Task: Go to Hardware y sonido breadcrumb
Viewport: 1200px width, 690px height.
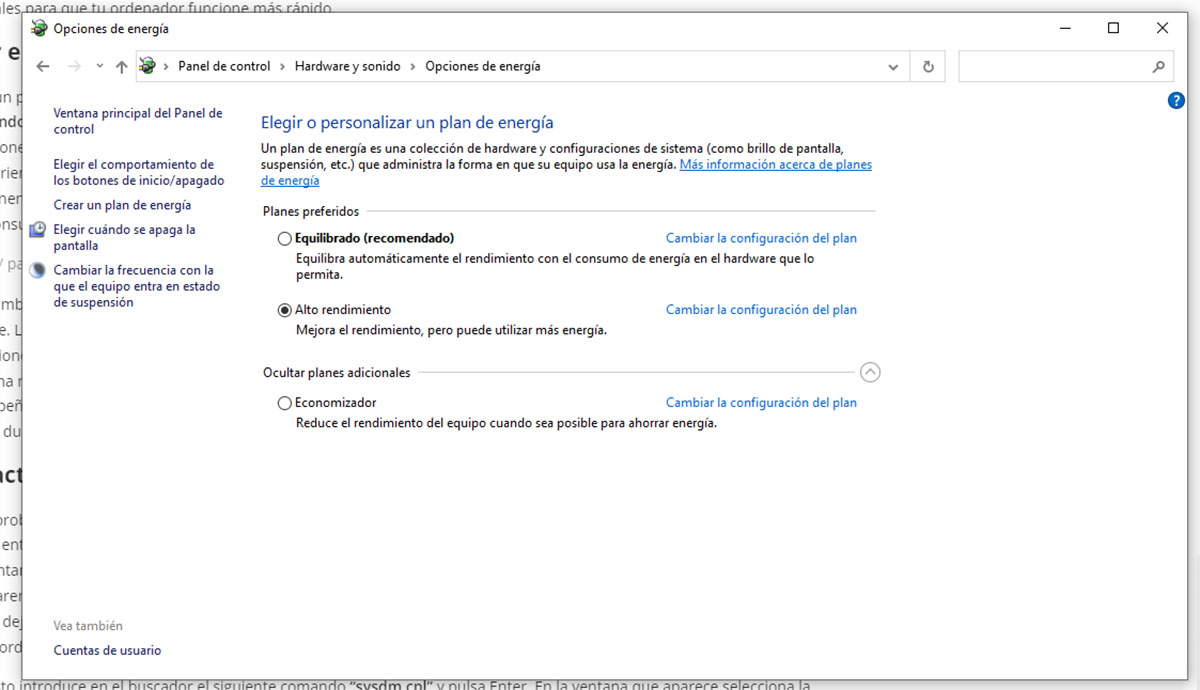Action: click(x=347, y=67)
